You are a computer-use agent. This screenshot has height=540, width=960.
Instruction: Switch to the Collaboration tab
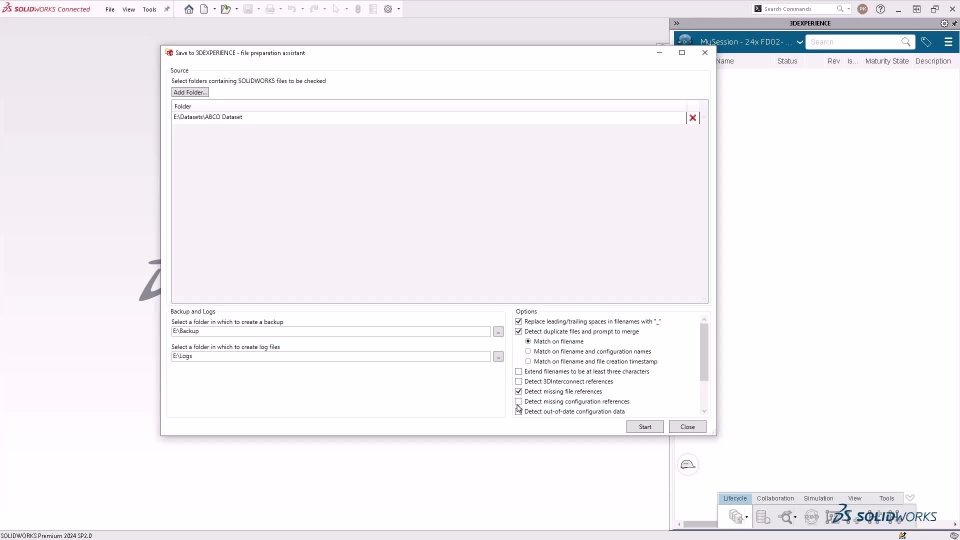pos(775,498)
